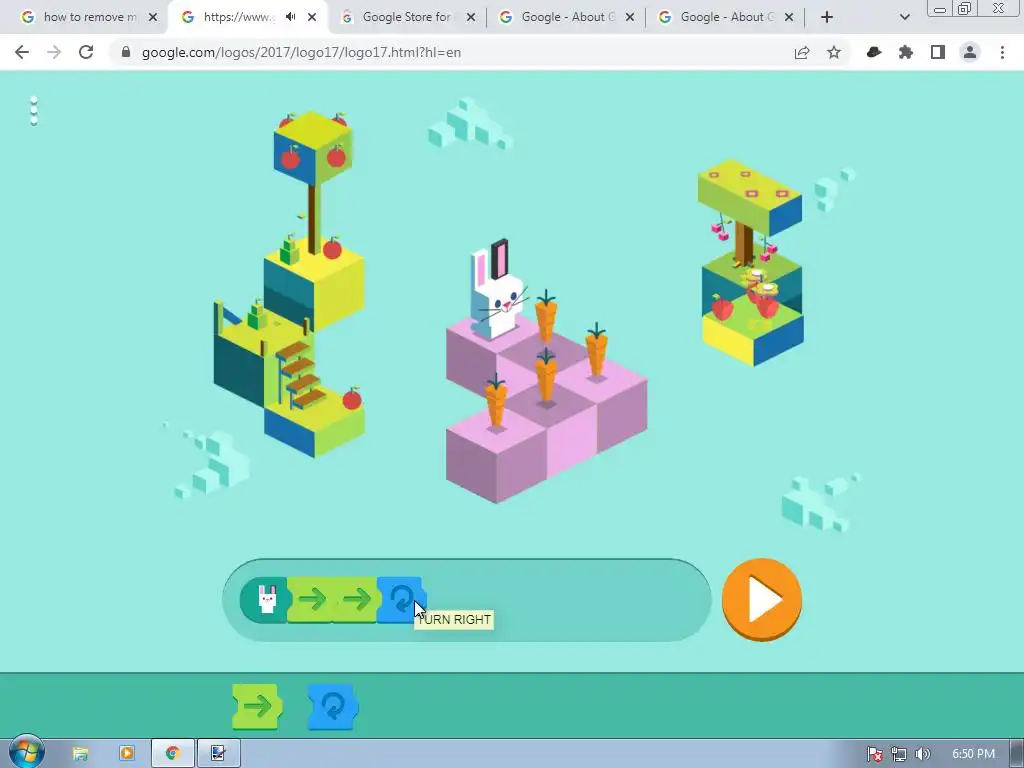Mute the audio on the playing tab
Screen dimensions: 1024x768
pyautogui.click(x=291, y=17)
